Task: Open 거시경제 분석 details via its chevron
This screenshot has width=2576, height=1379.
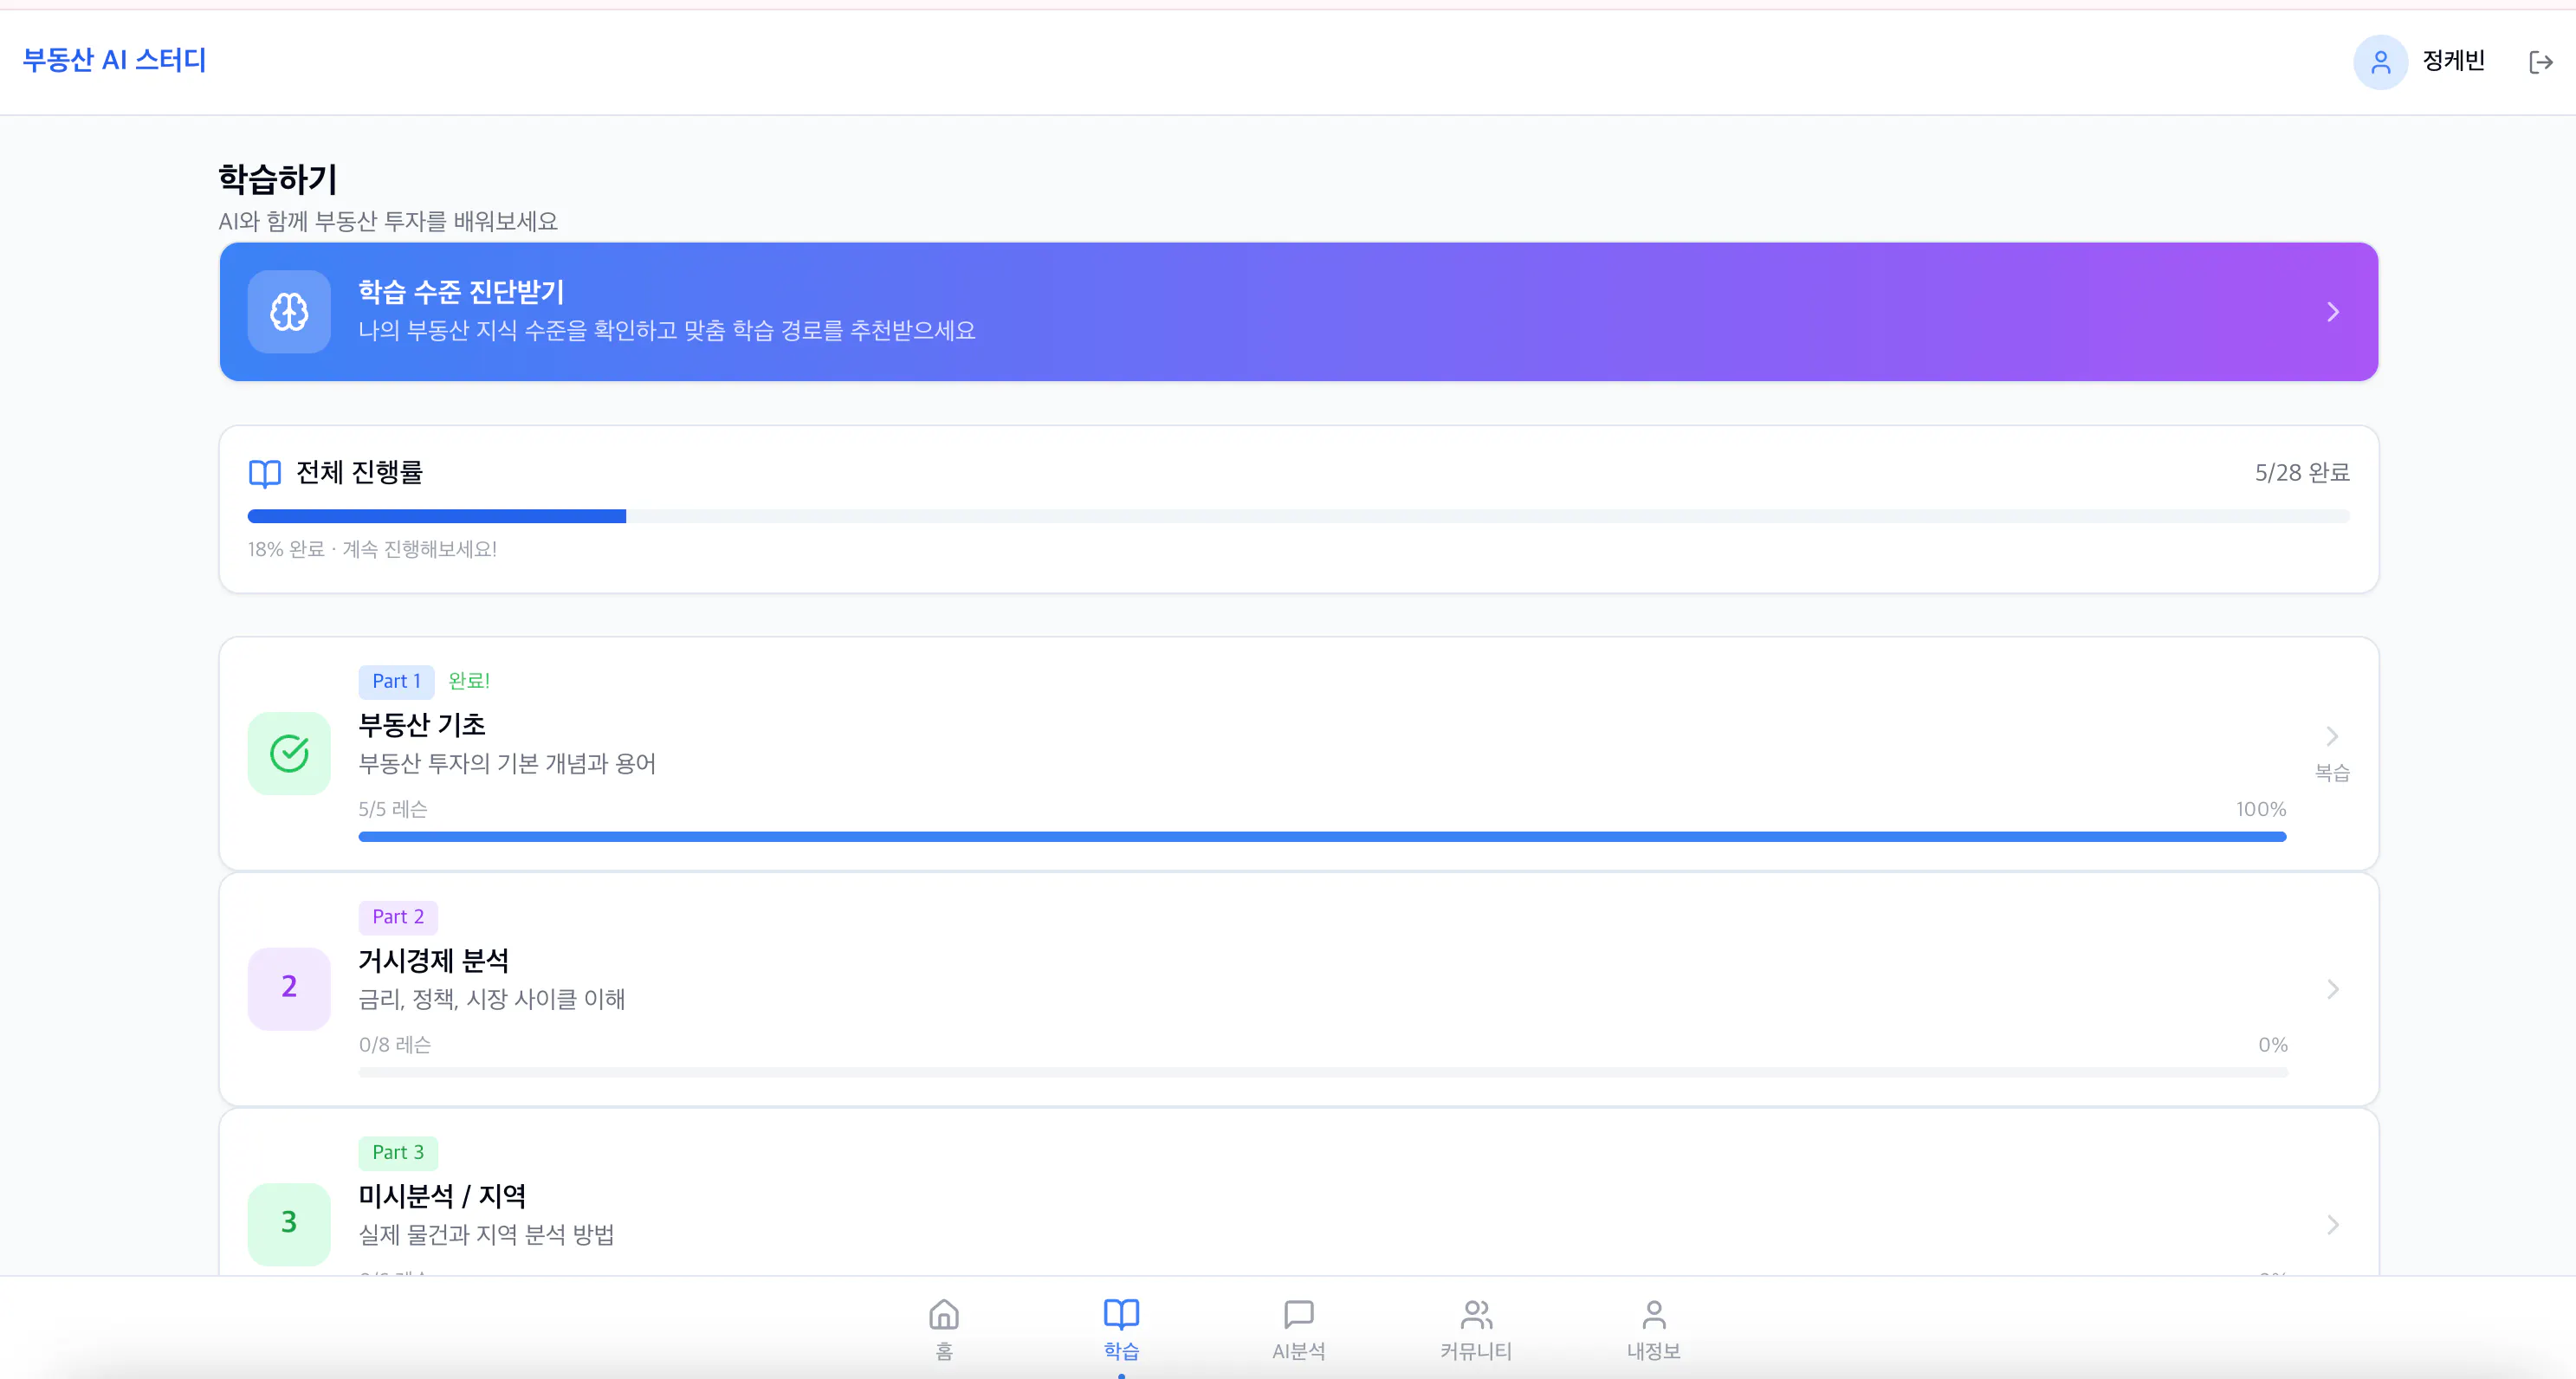Action: click(2333, 989)
